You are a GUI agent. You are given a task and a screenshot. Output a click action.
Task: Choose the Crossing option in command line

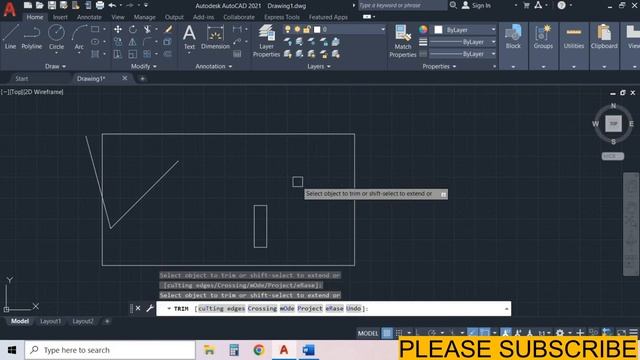coord(262,309)
